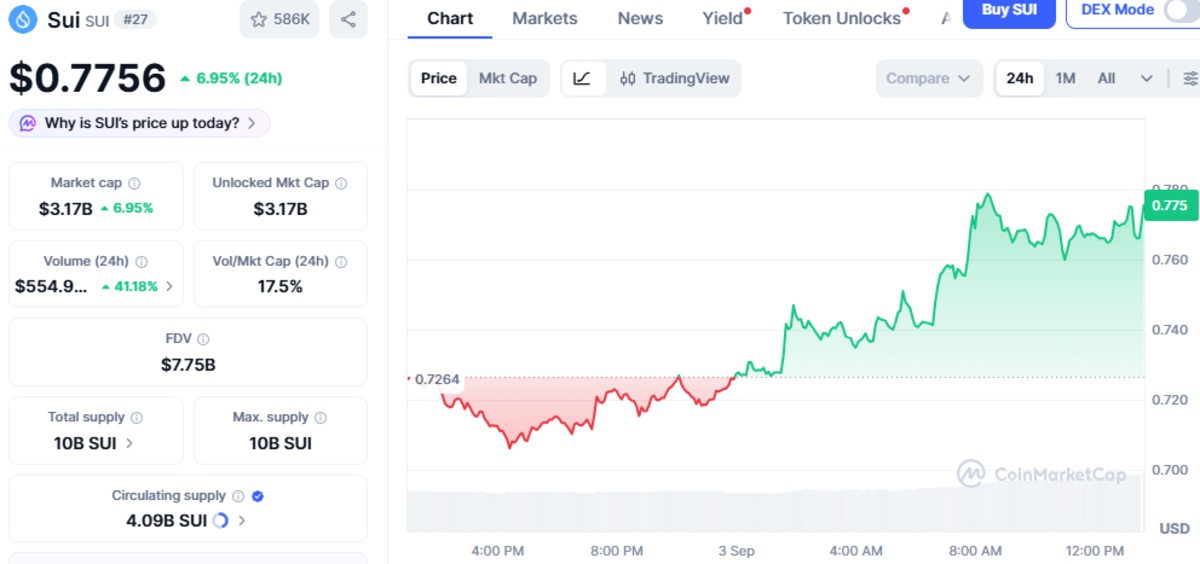1200x564 pixels.
Task: Click the AI icon beside price question
Action: click(x=28, y=123)
